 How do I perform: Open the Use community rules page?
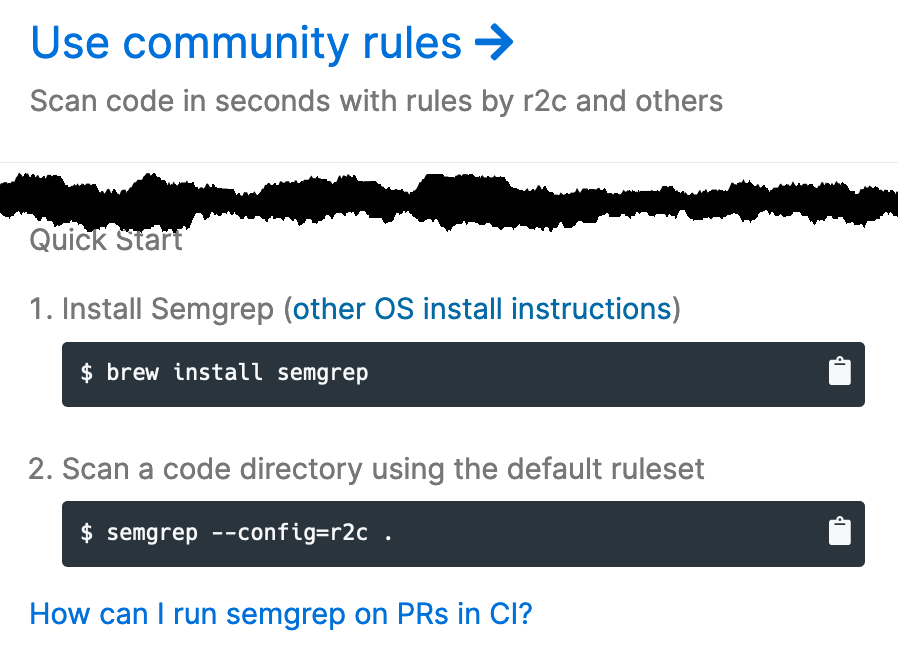244,42
